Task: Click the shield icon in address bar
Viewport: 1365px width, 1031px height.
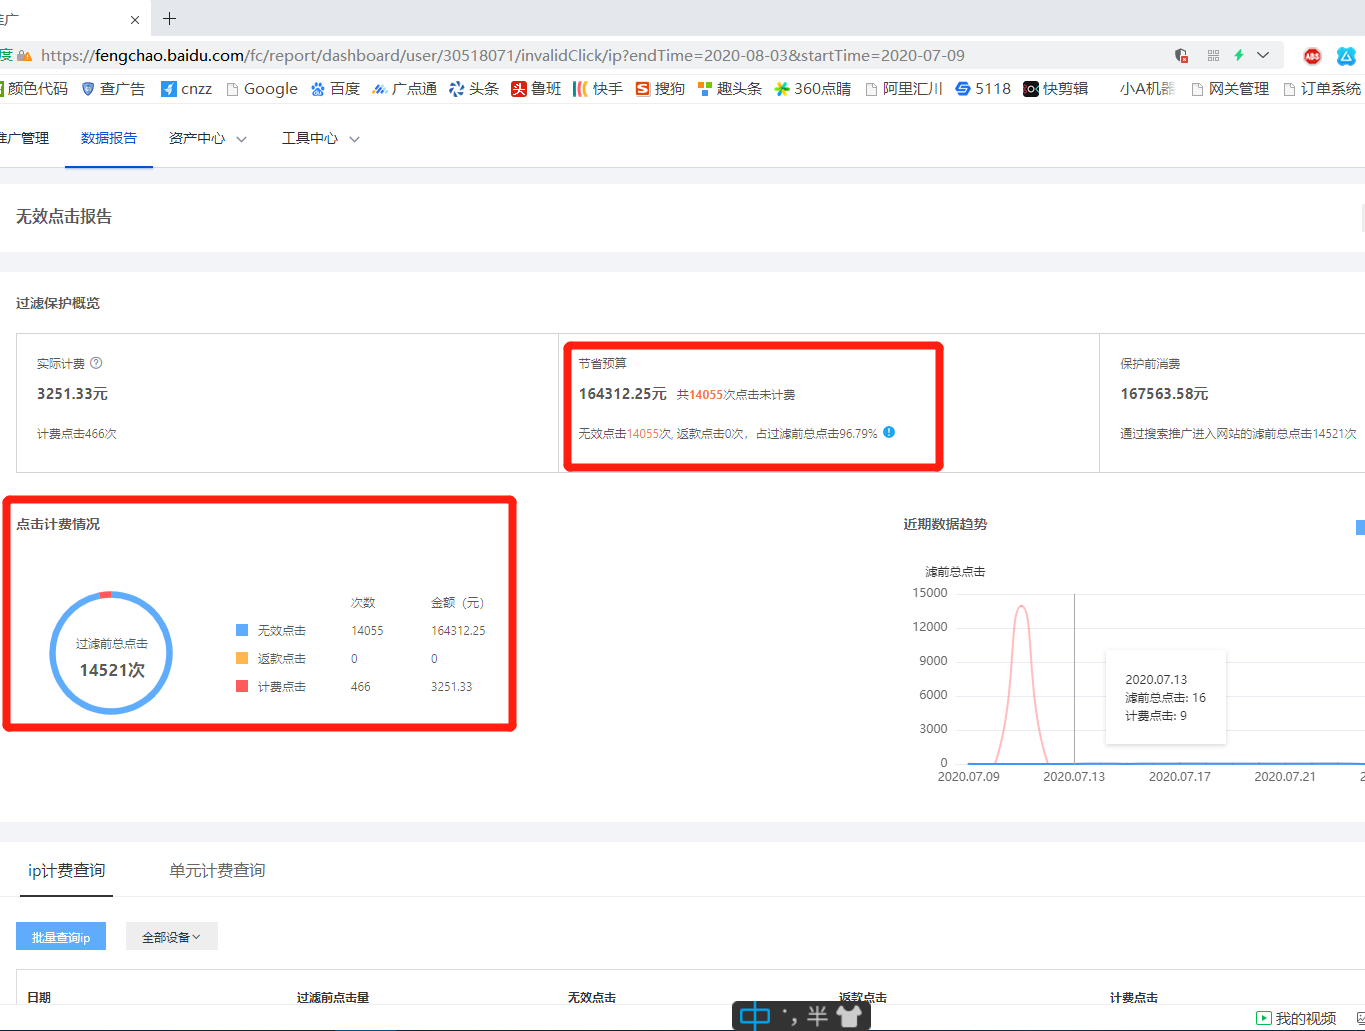Action: click(x=1181, y=56)
